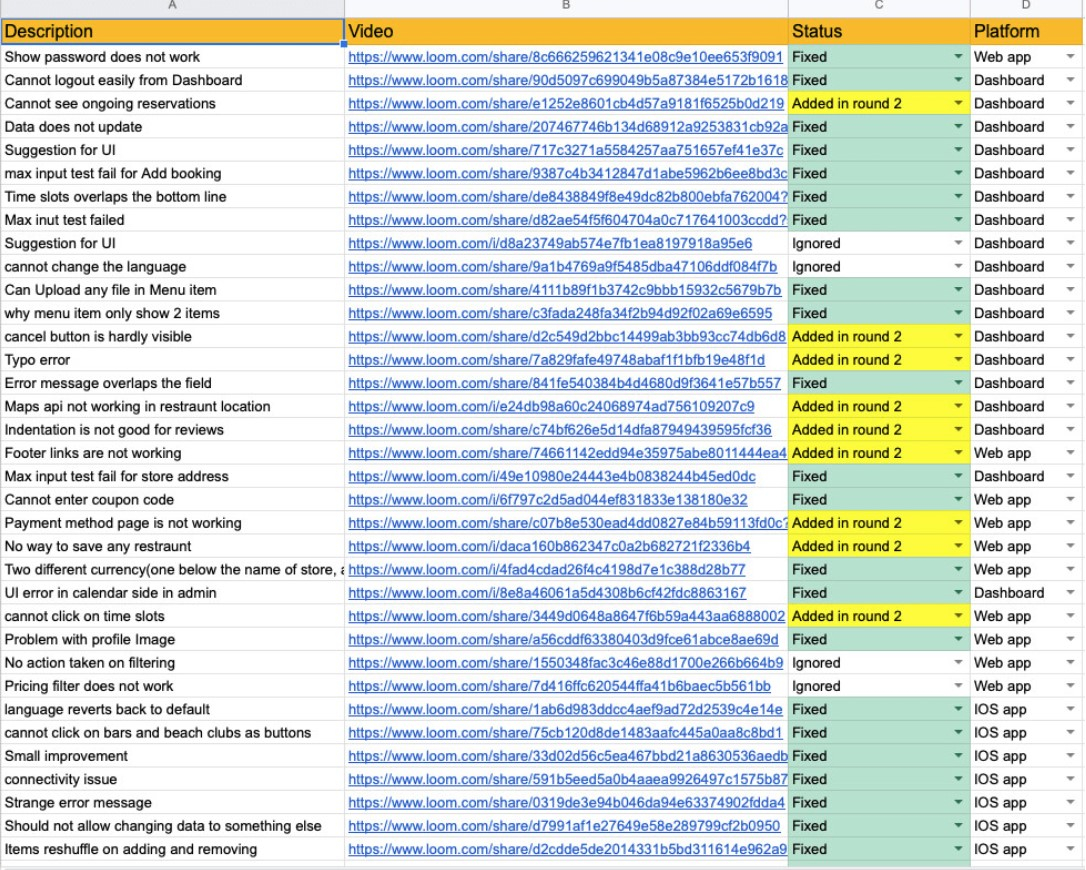Open Status dropdown for "cannot change the language"
The width and height of the screenshot is (1086, 870).
[x=959, y=267]
